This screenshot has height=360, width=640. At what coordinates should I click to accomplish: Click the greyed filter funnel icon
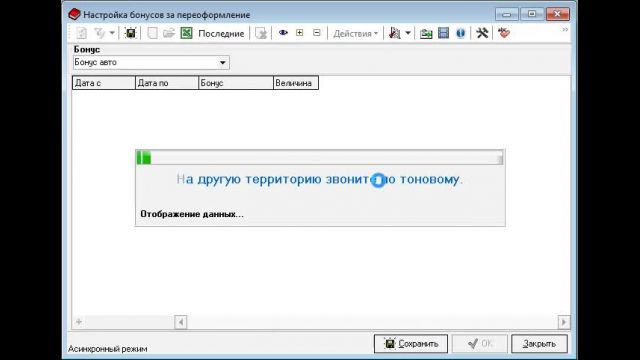pos(99,33)
